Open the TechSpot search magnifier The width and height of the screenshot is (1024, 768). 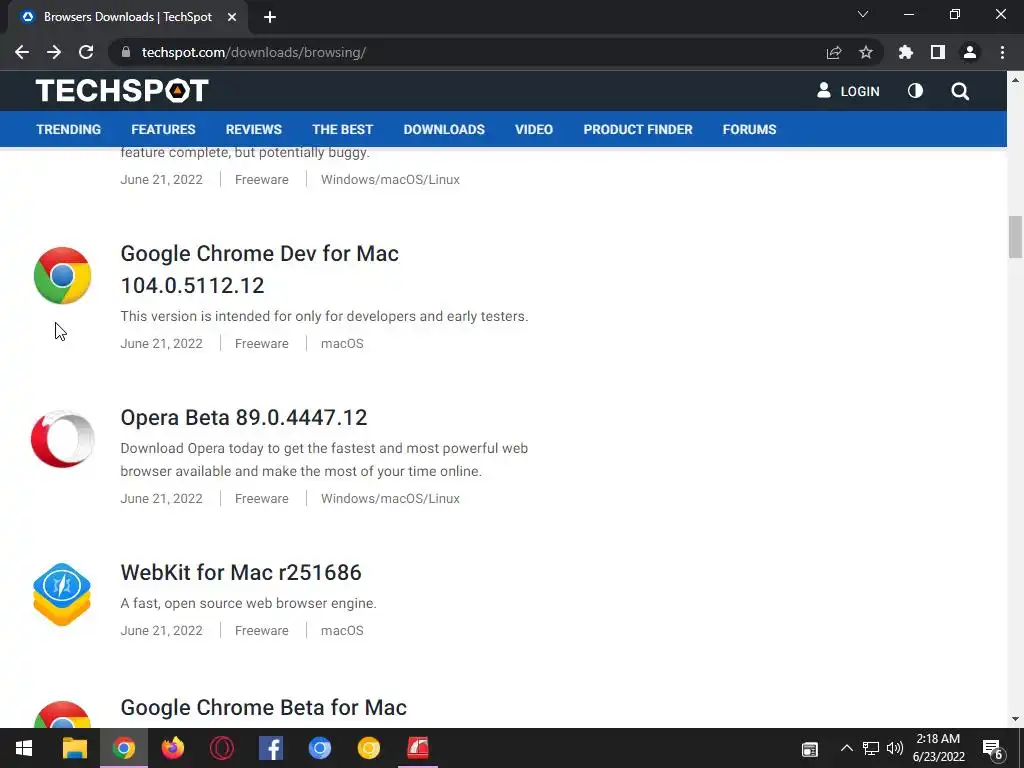tap(960, 91)
